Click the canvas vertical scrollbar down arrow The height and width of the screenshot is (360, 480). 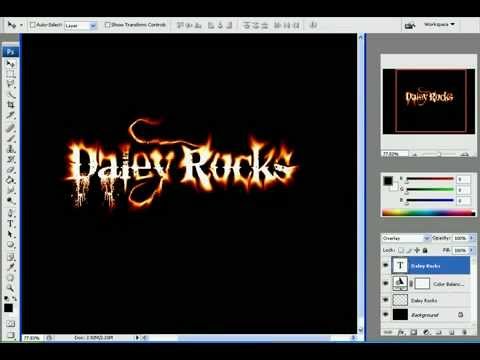click(x=360, y=330)
